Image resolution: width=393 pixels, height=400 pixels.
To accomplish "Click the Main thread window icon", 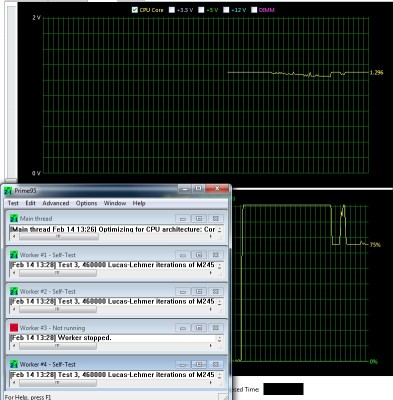I will (x=14, y=219).
